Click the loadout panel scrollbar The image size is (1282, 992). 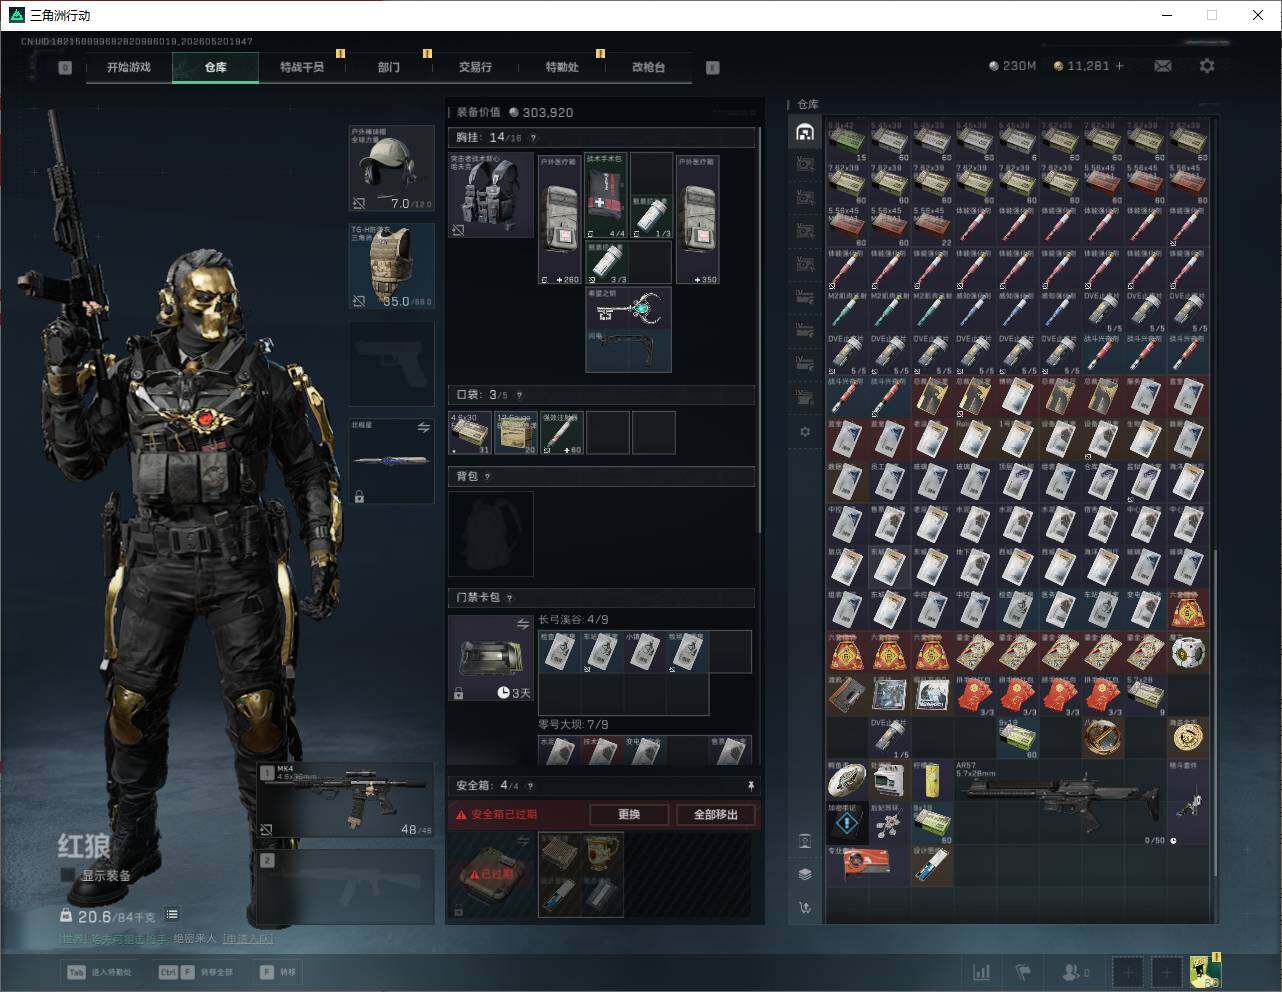[x=759, y=330]
